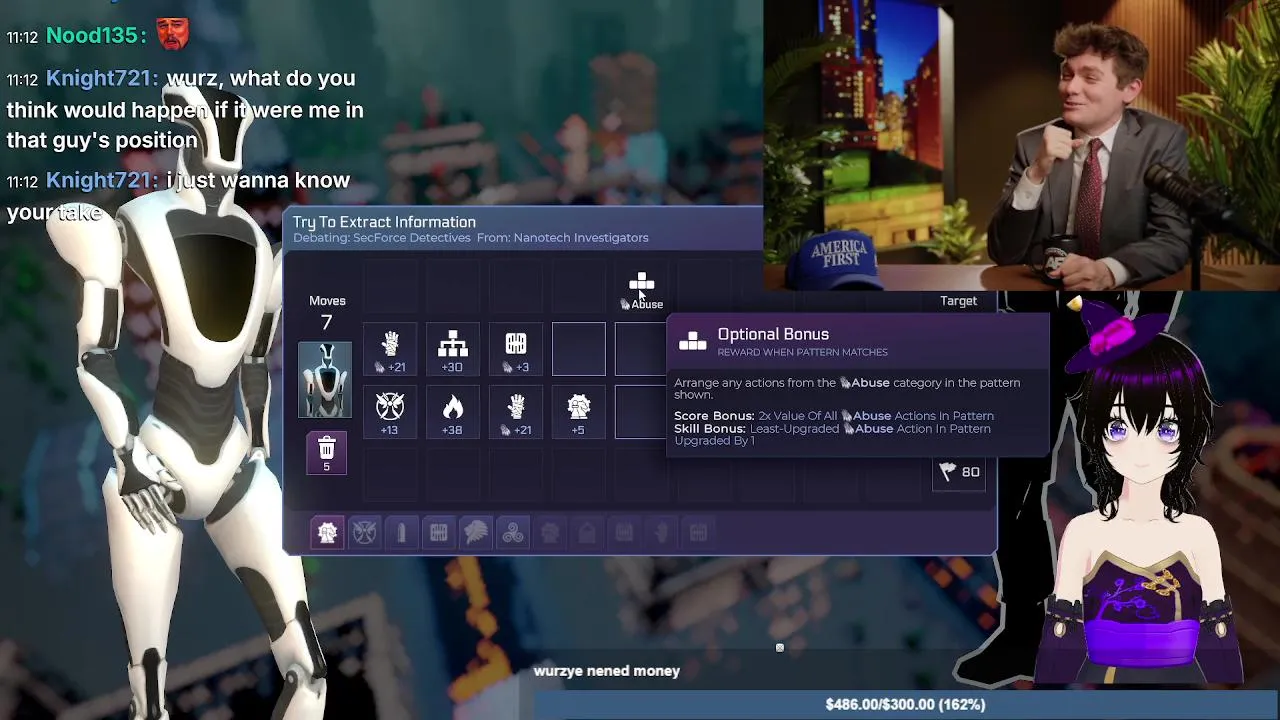Select the dimmed head category in bottom bar
The width and height of the screenshot is (1280, 720).
(x=550, y=533)
